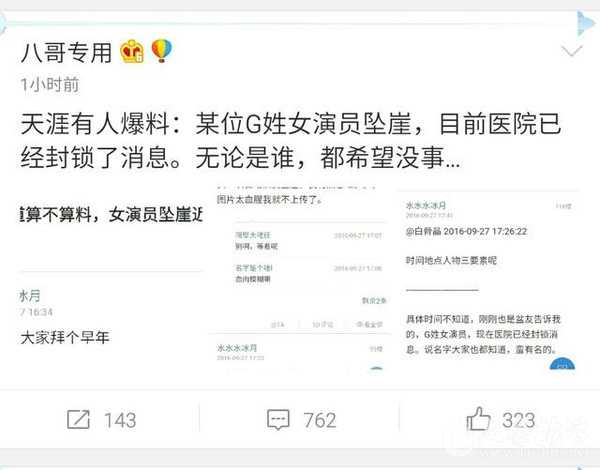Click the blue arrow at top right corner
The height and width of the screenshot is (470, 600).
(x=587, y=23)
